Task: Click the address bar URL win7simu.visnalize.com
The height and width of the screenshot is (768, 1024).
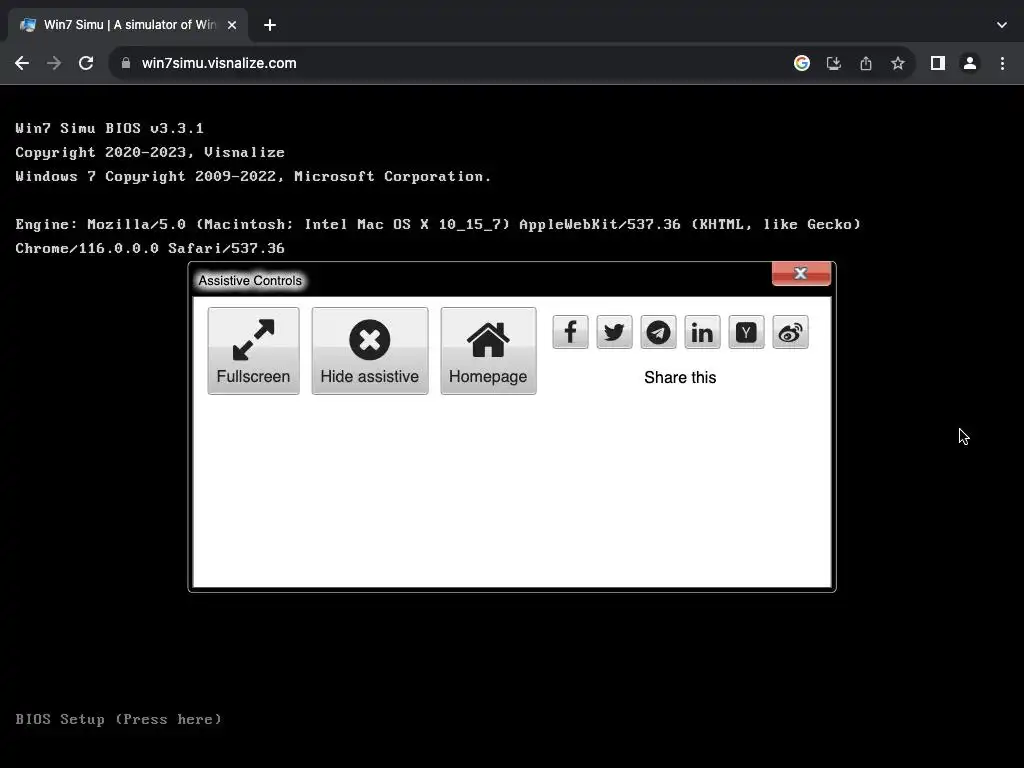Action: pyautogui.click(x=219, y=63)
